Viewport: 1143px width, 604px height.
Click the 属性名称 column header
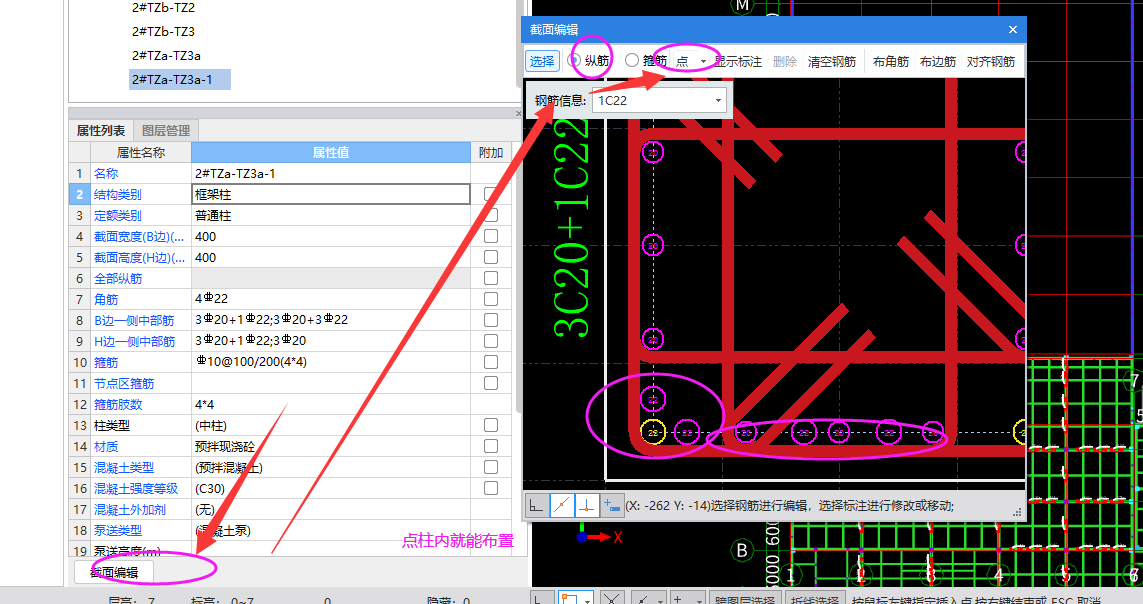click(141, 152)
